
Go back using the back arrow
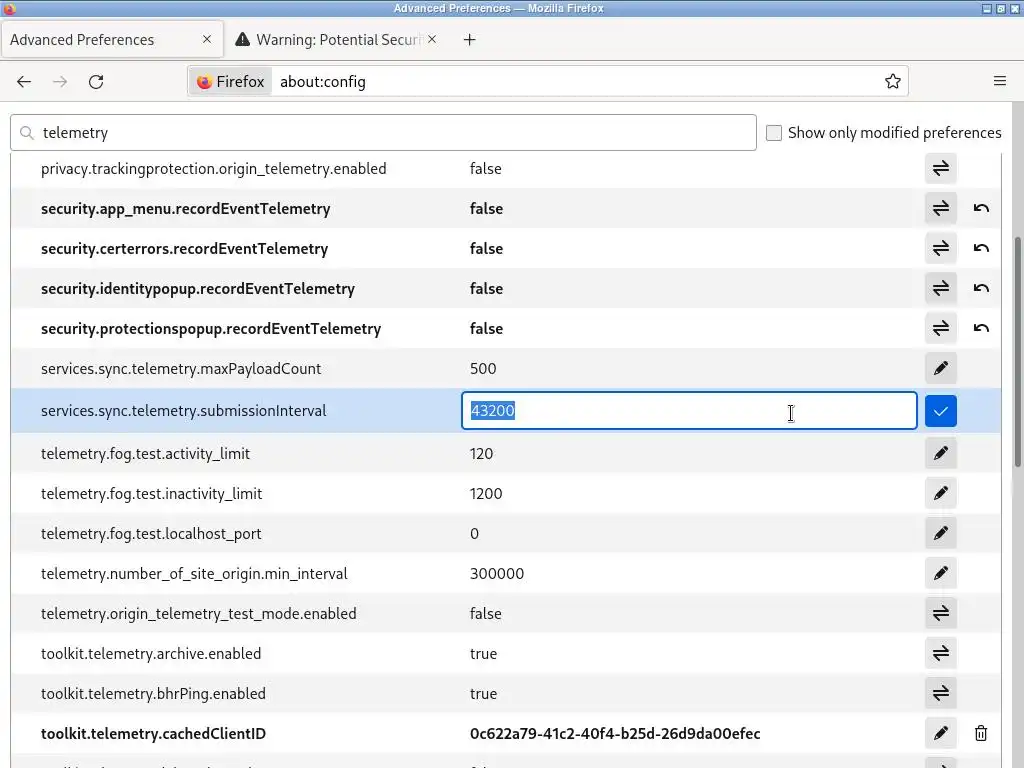click(24, 82)
